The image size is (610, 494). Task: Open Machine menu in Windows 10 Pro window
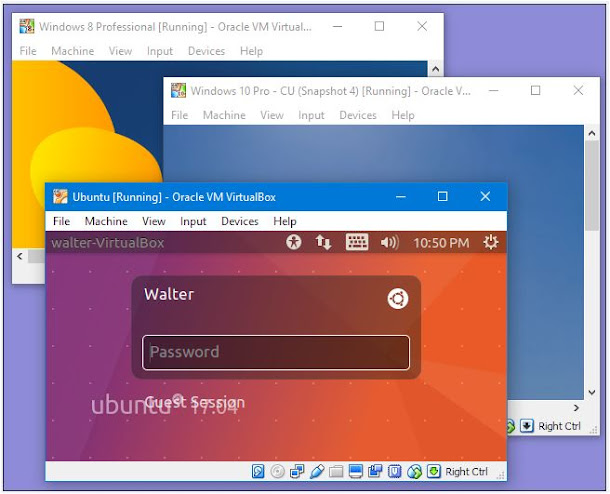tap(224, 115)
